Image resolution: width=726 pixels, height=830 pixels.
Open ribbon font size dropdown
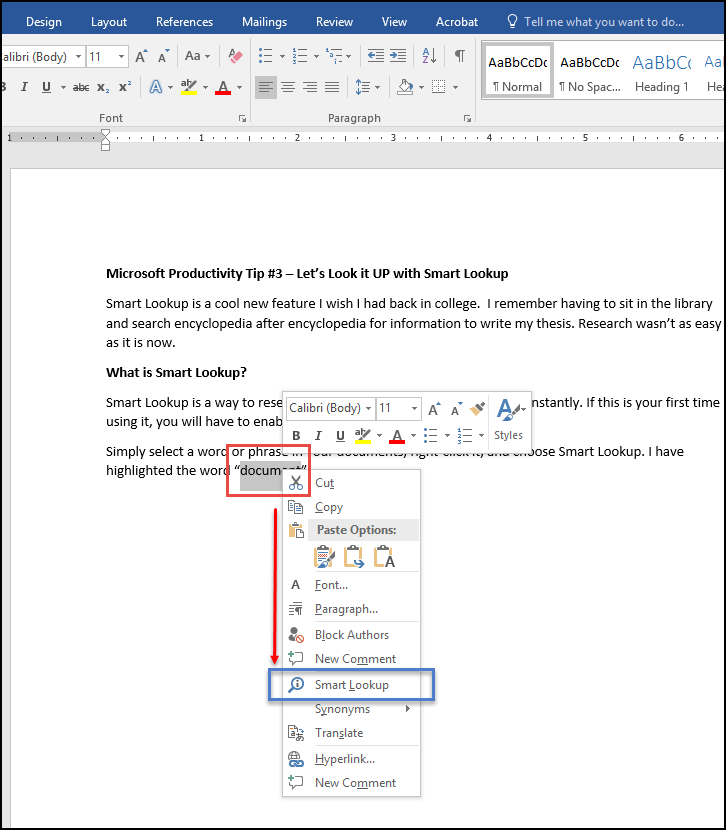point(121,56)
